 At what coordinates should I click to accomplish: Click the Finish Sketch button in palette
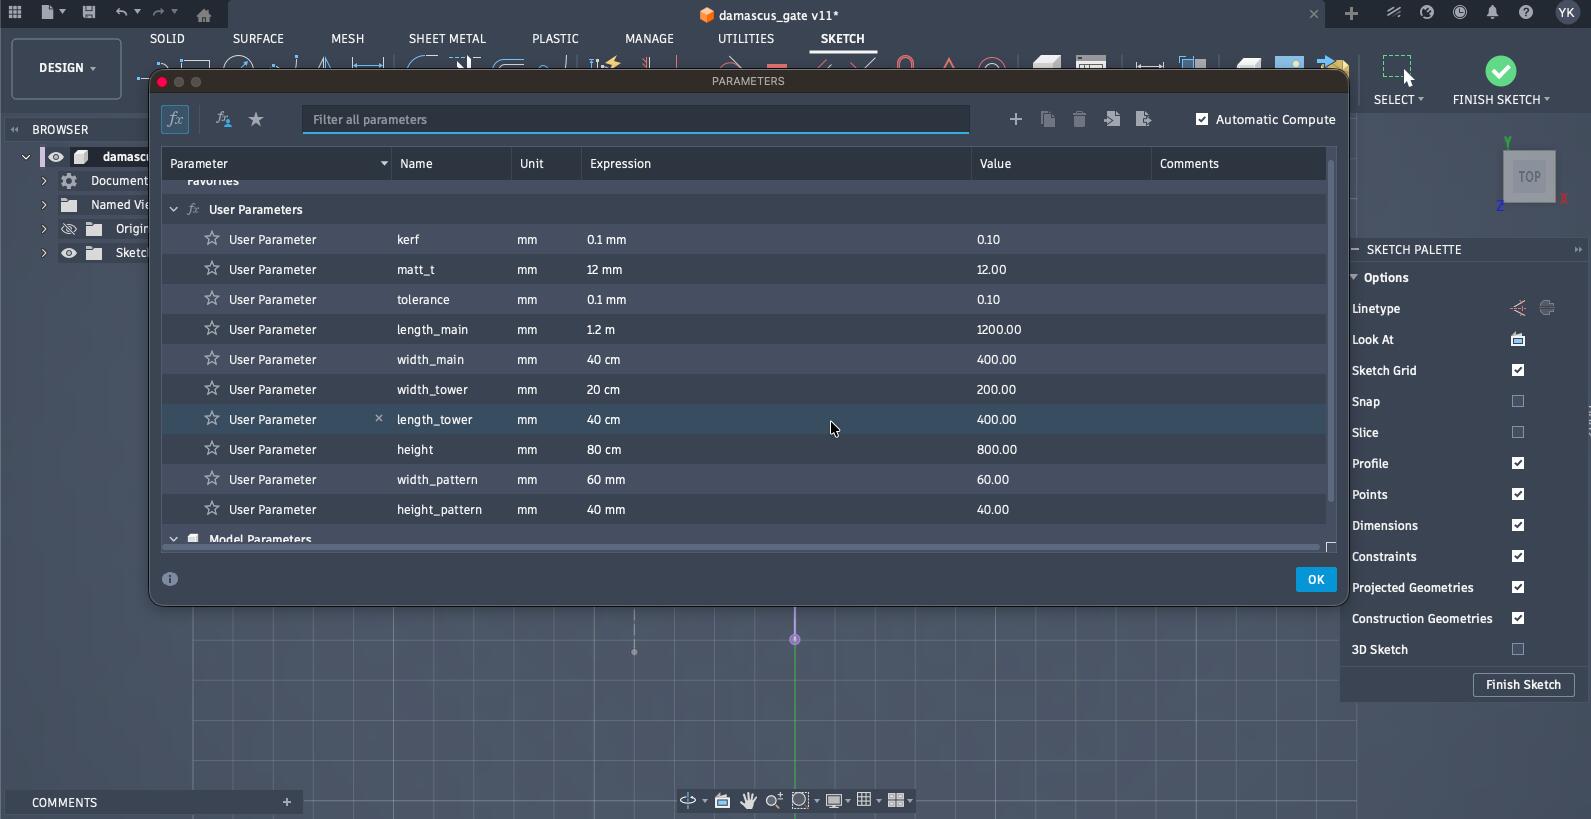tap(1523, 684)
